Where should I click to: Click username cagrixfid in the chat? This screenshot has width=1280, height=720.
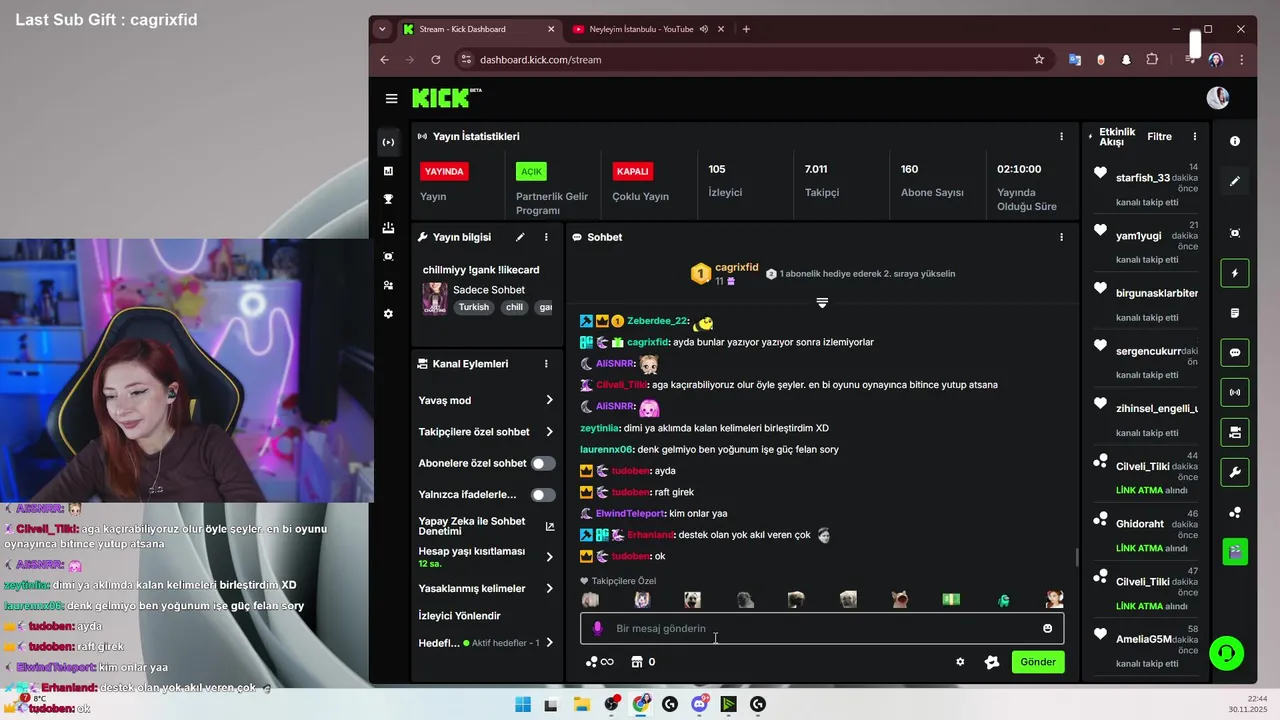point(648,342)
